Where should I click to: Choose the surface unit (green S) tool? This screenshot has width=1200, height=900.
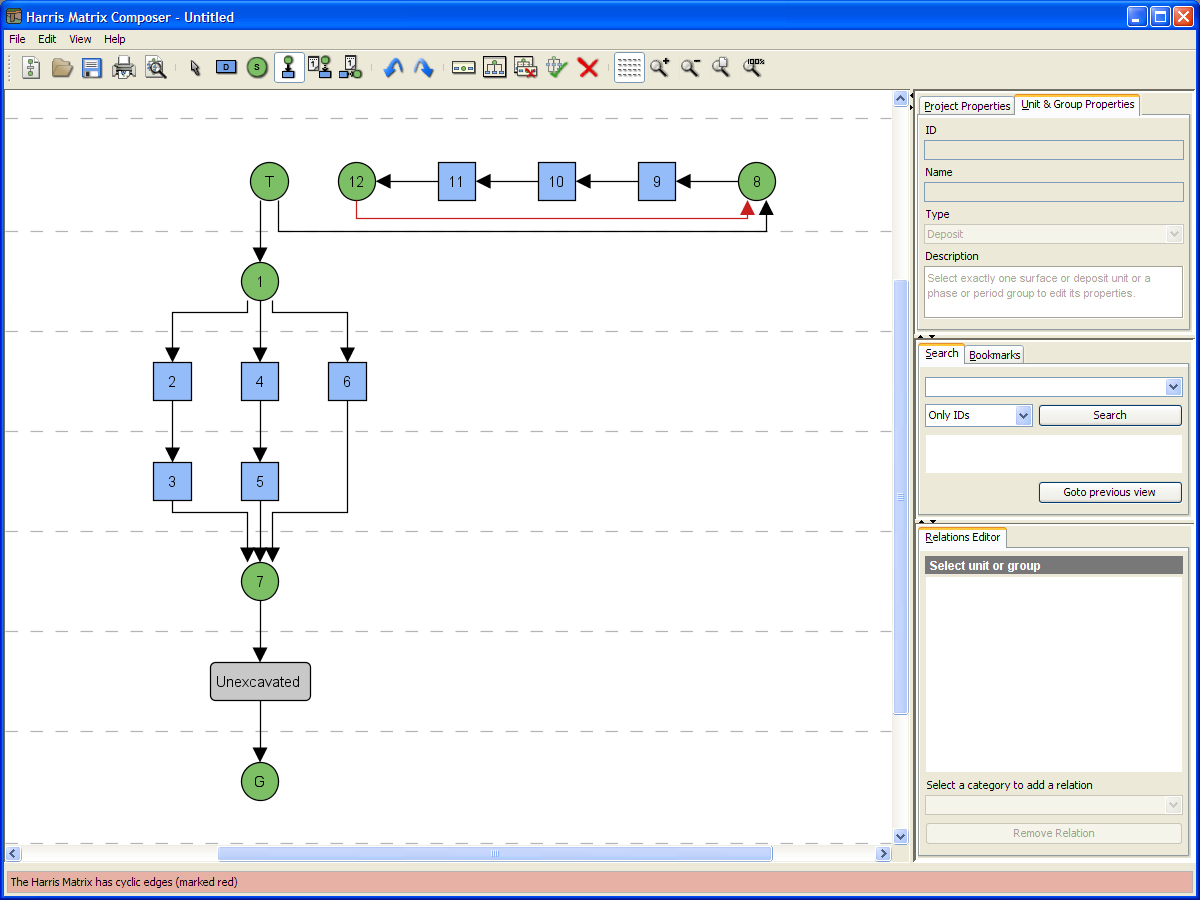coord(257,68)
